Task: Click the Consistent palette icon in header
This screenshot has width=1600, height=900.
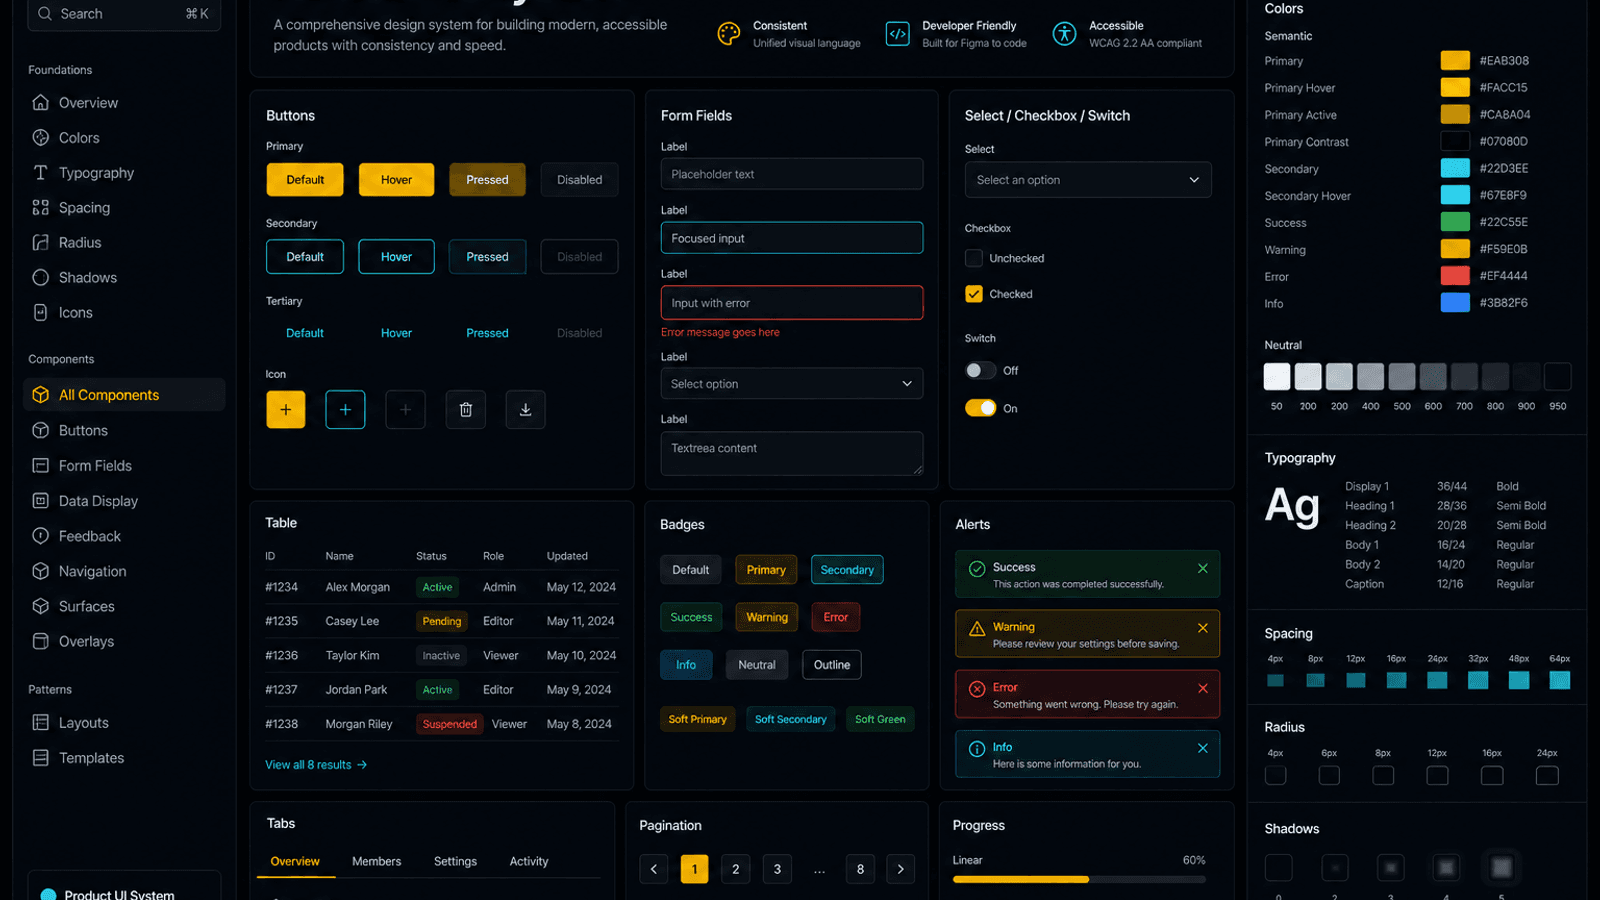Action: click(729, 34)
